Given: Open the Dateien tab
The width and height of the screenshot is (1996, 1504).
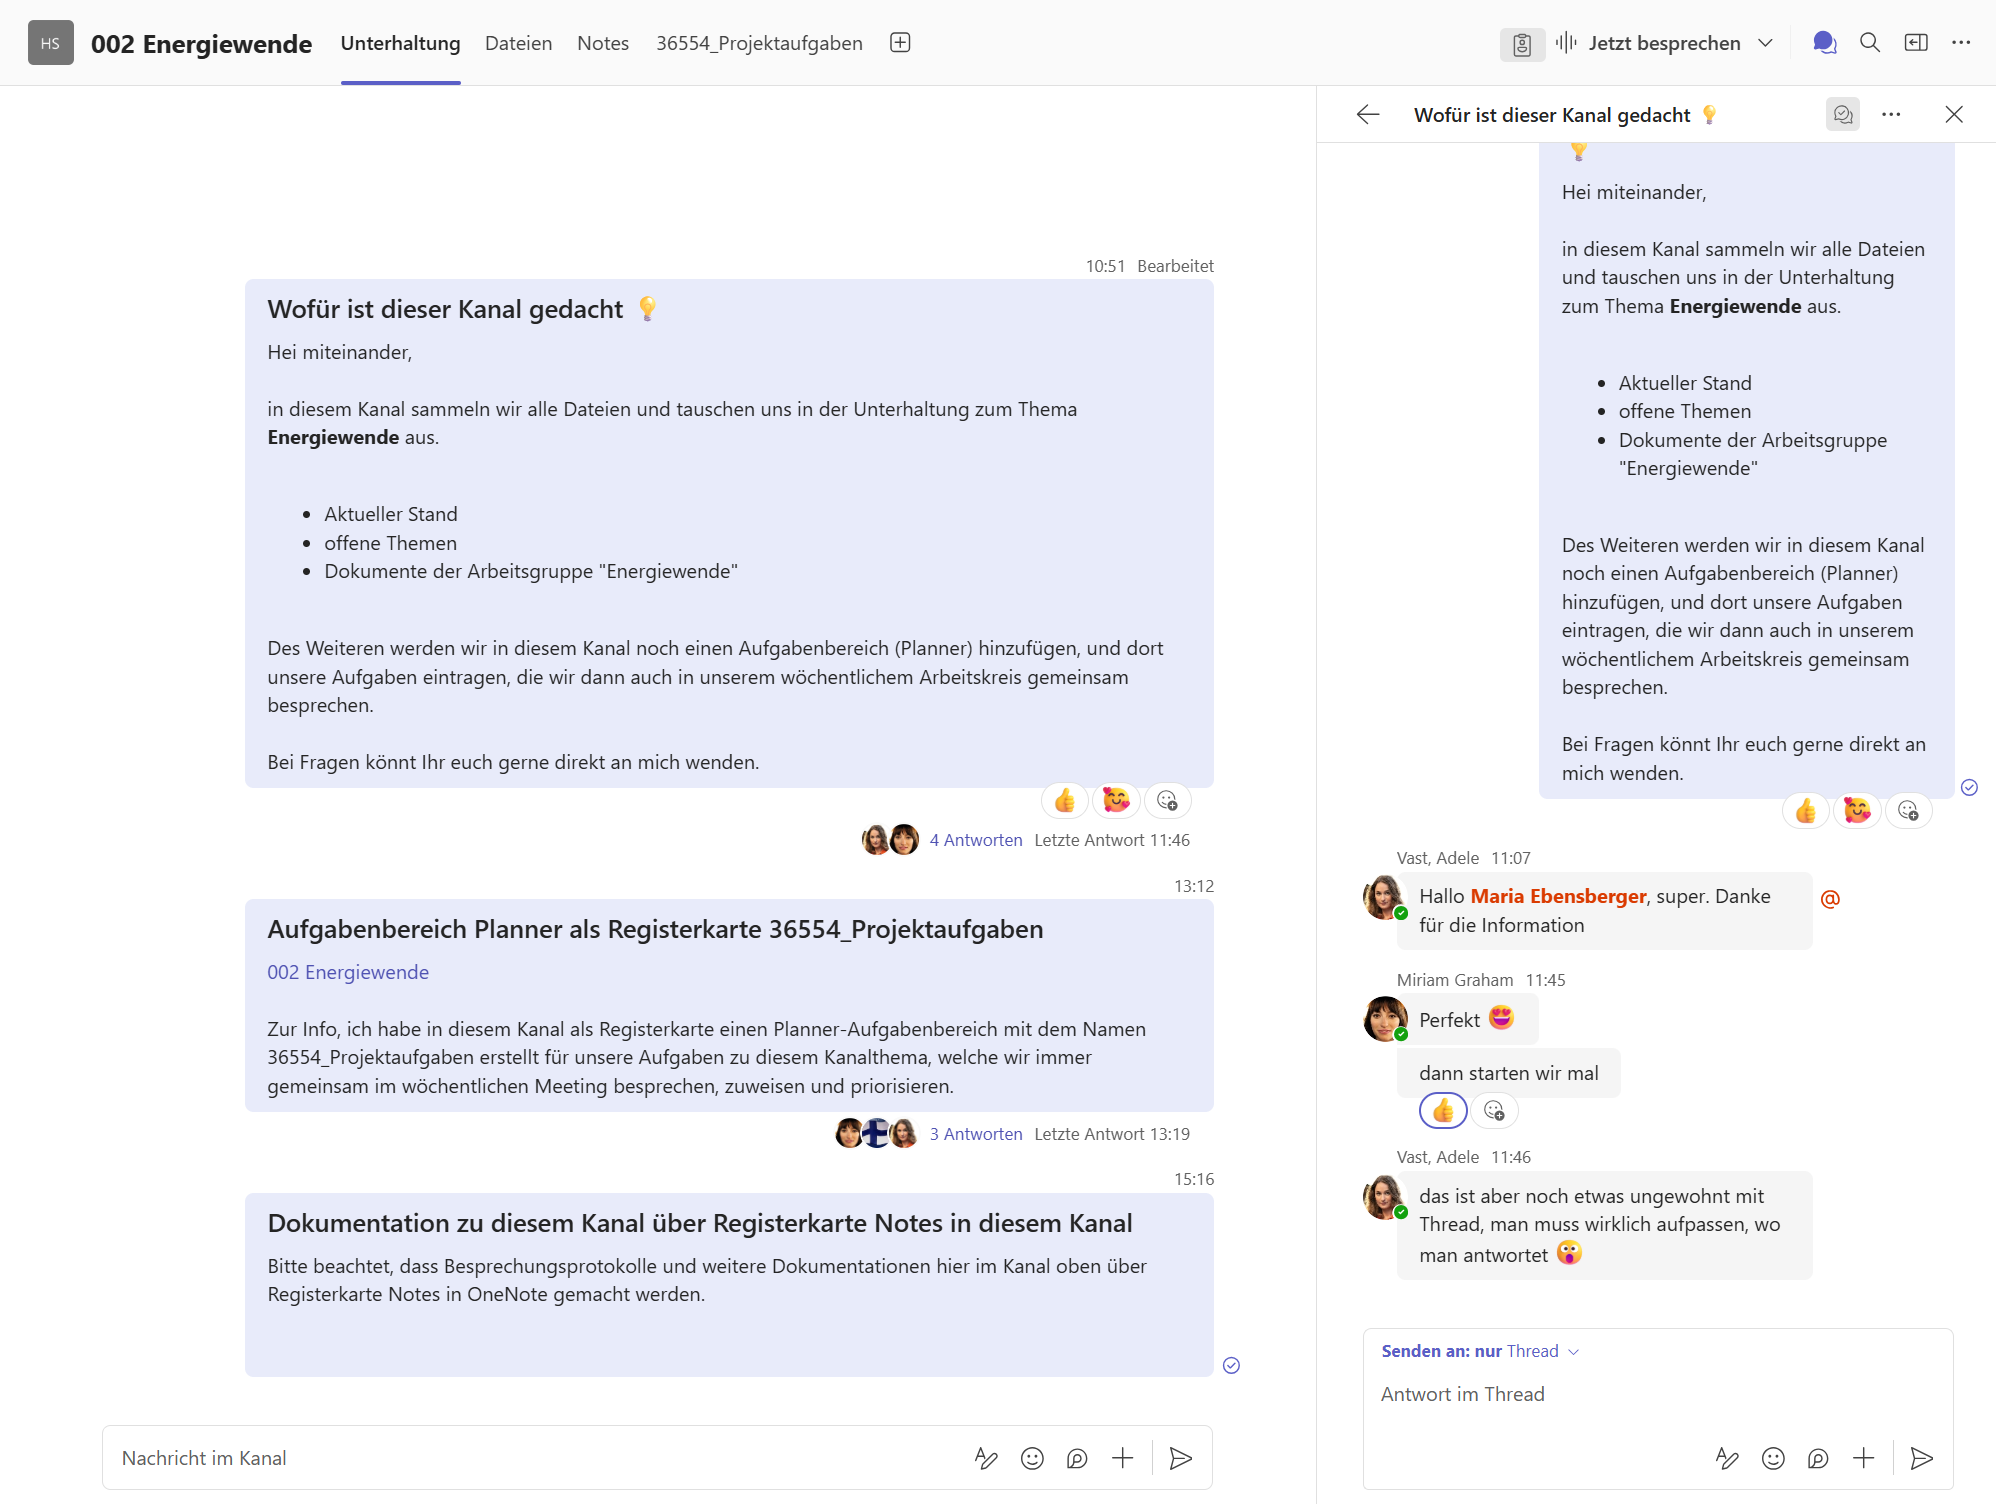Looking at the screenshot, I should (518, 43).
